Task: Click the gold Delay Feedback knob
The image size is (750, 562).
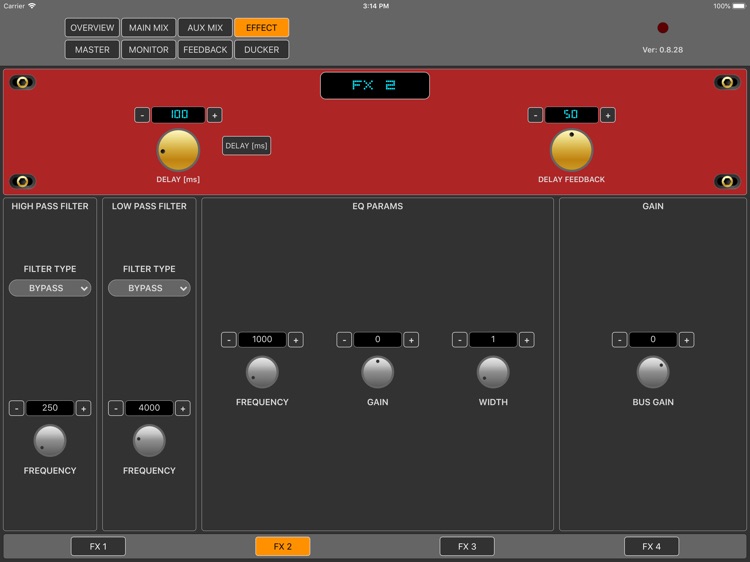Action: coord(571,150)
